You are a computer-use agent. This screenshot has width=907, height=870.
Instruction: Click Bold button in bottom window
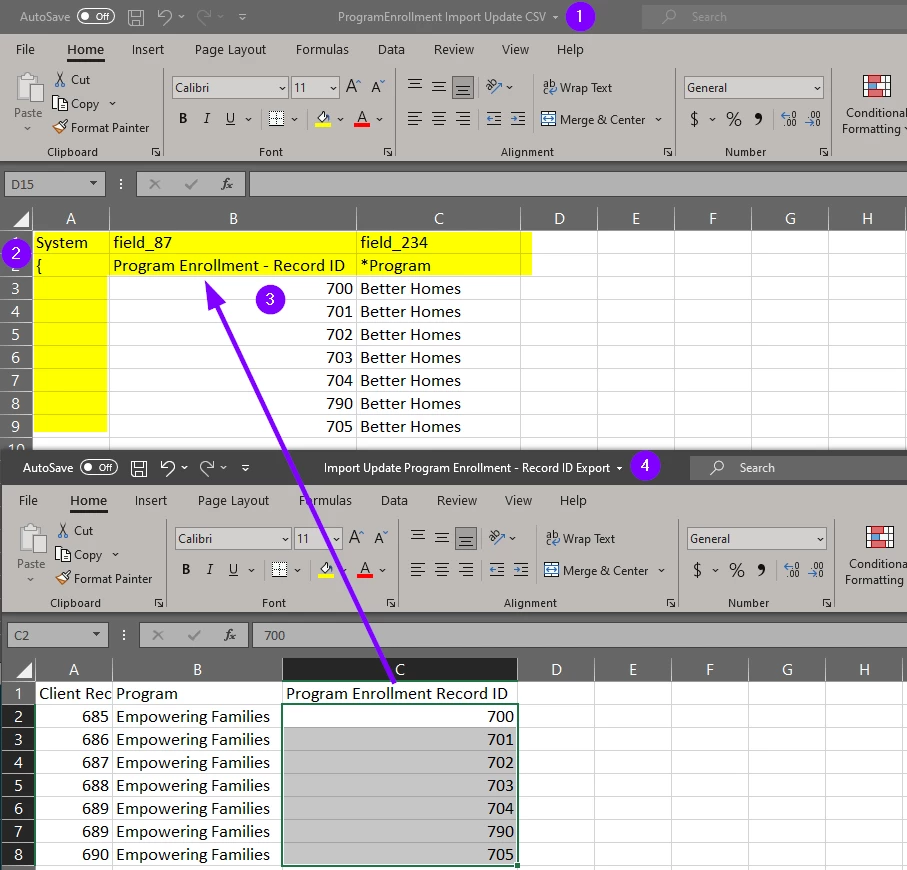tap(186, 570)
